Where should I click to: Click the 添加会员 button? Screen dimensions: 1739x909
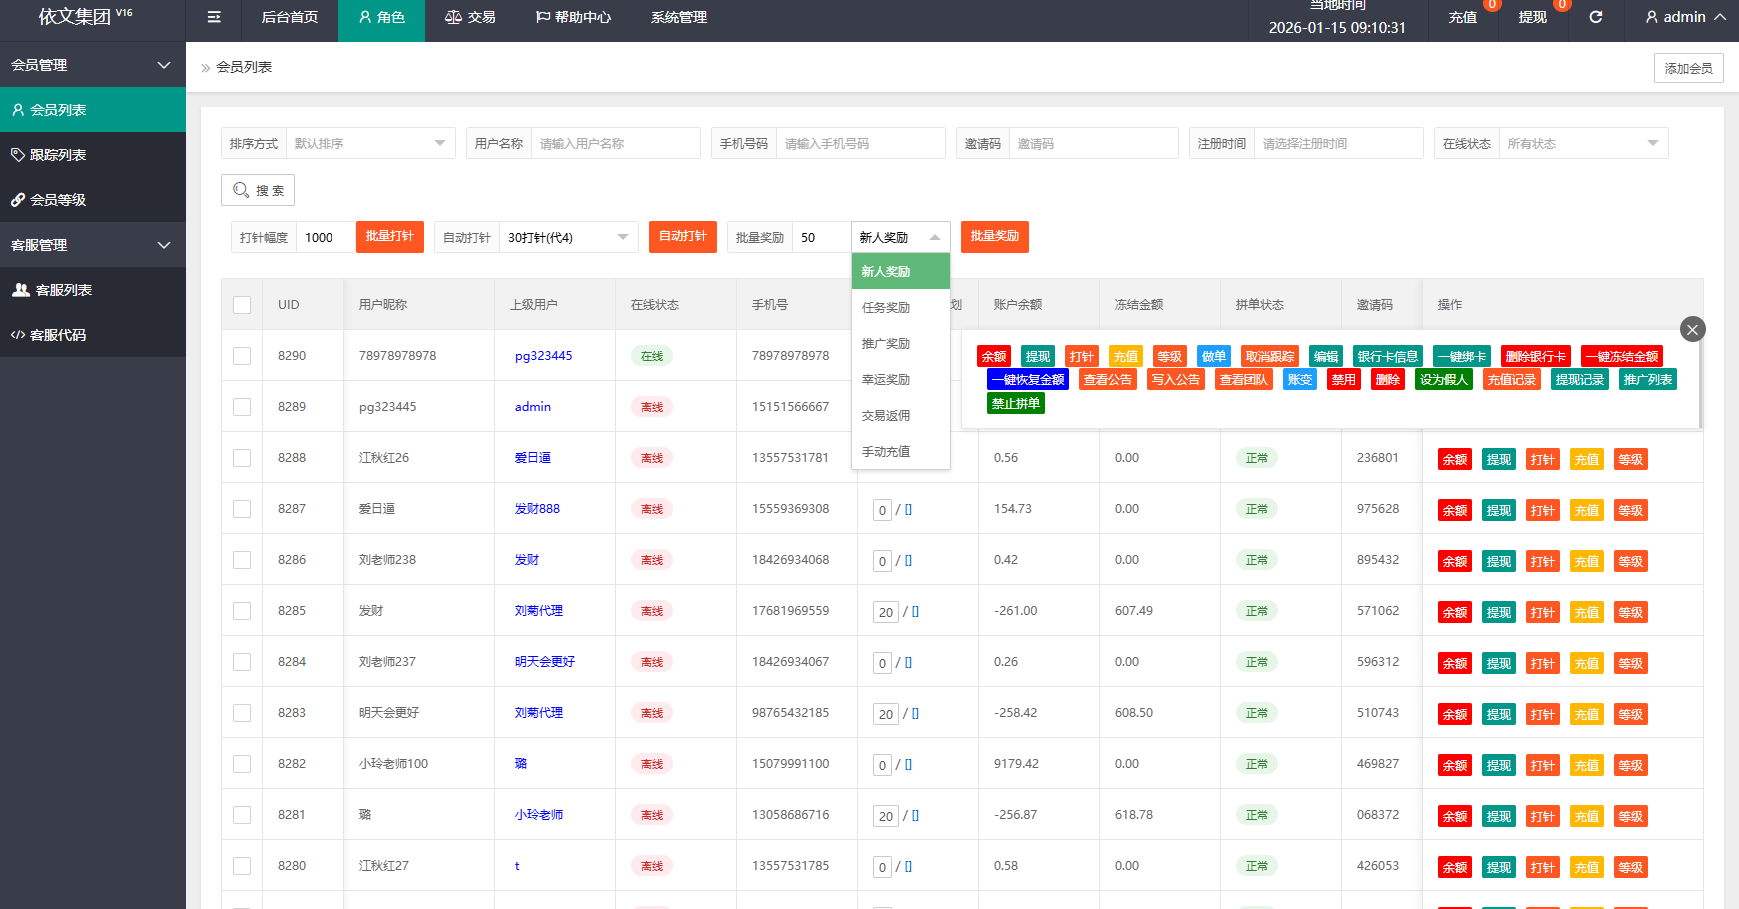click(1688, 68)
